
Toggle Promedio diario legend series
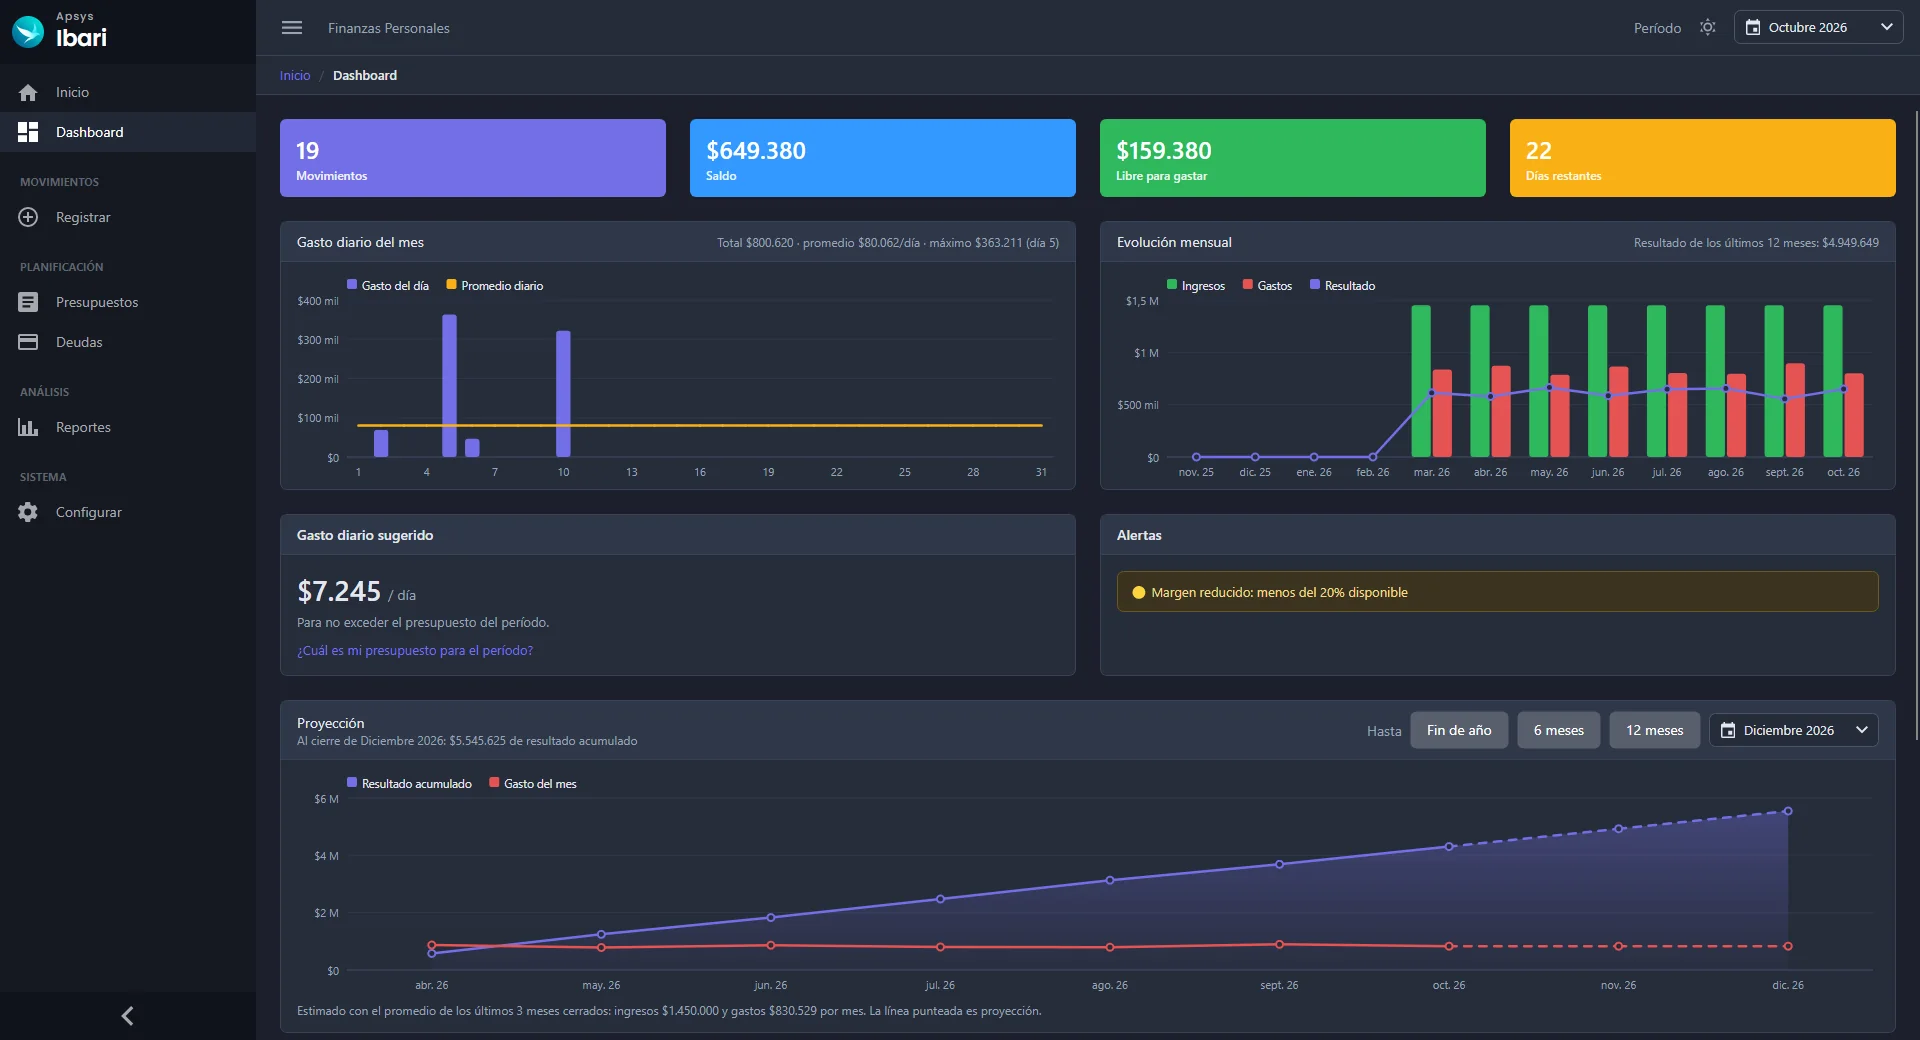click(x=495, y=285)
